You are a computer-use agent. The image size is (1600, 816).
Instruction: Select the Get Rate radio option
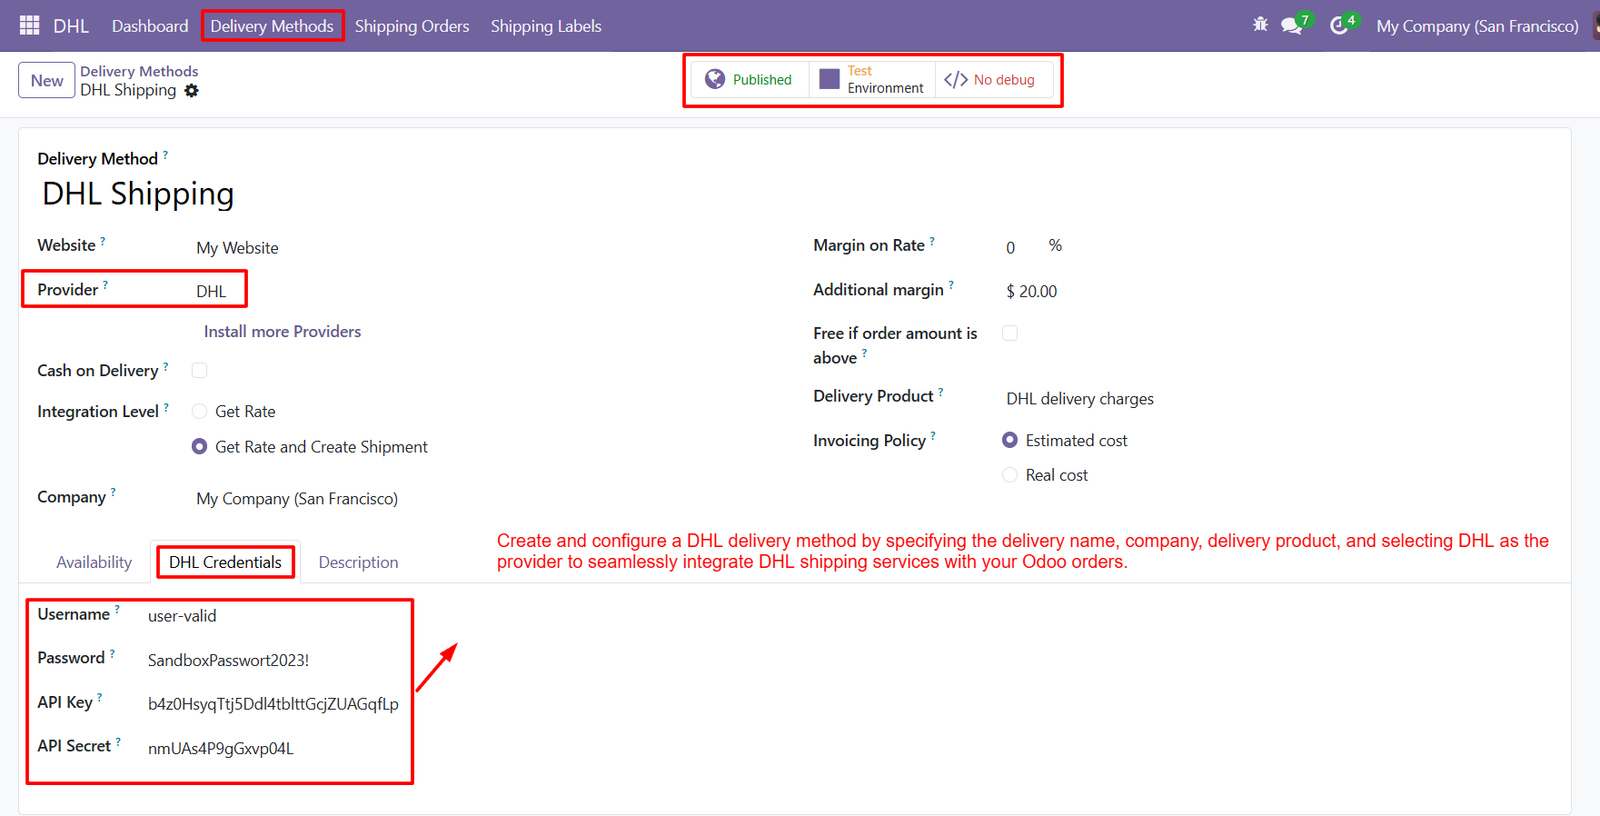[x=200, y=411]
